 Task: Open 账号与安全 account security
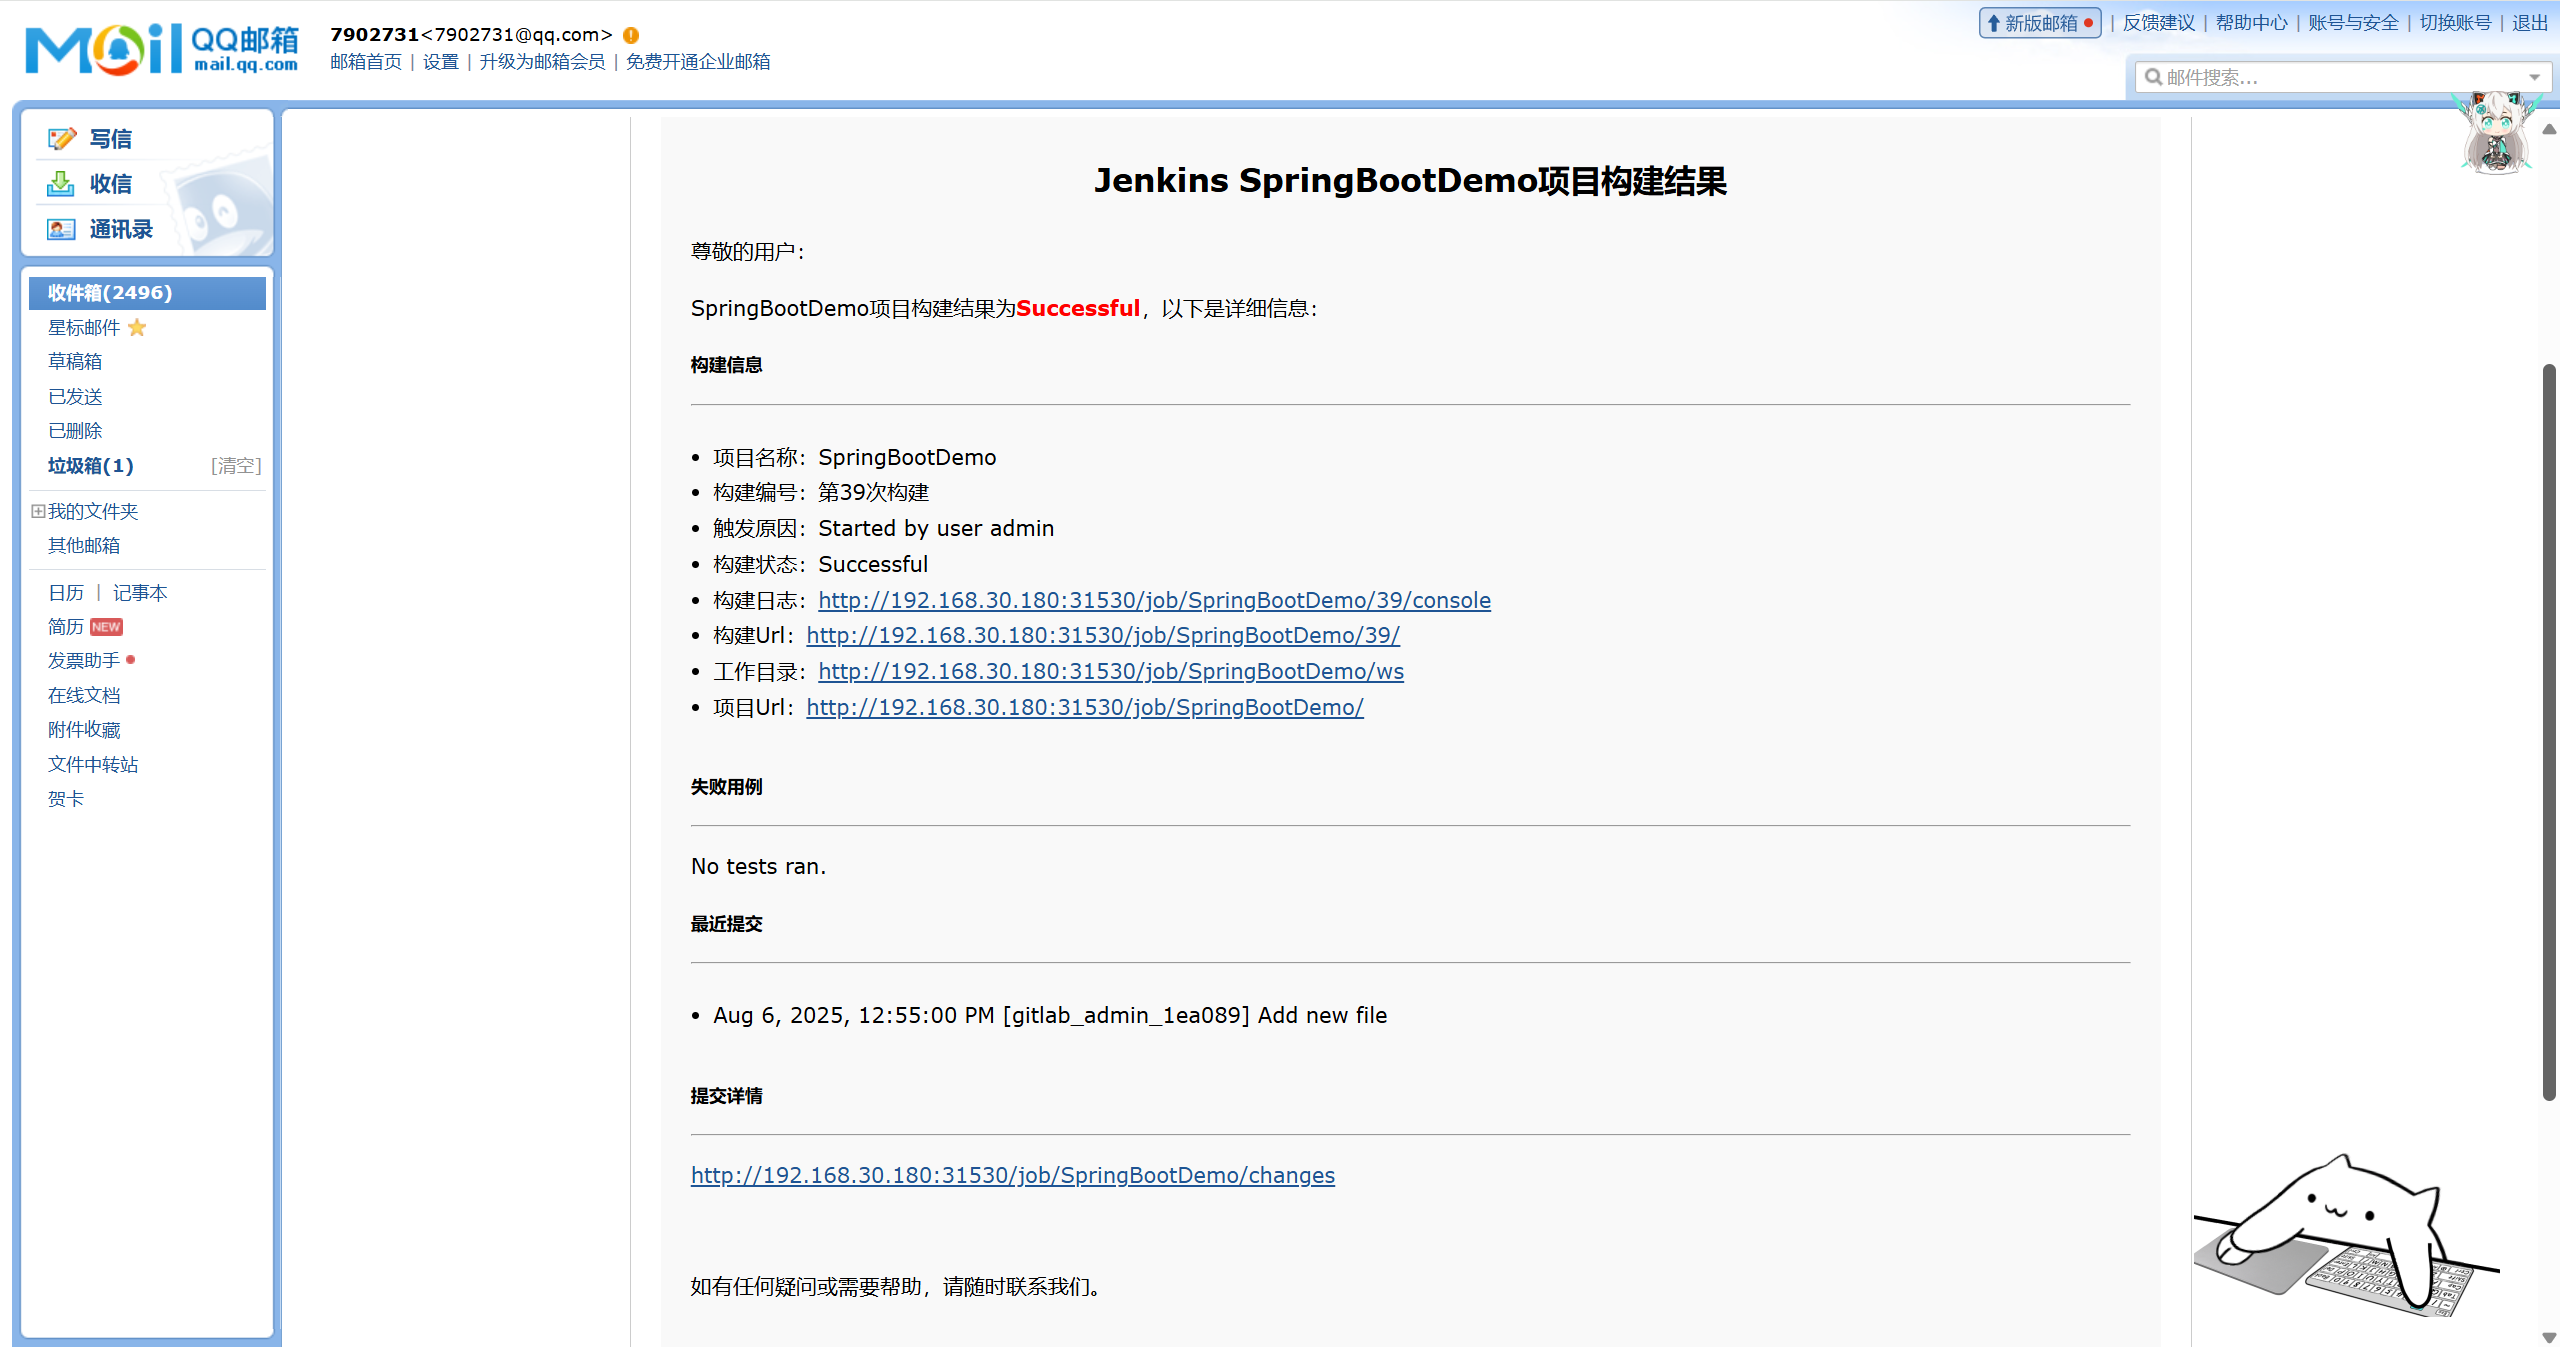[x=2353, y=23]
